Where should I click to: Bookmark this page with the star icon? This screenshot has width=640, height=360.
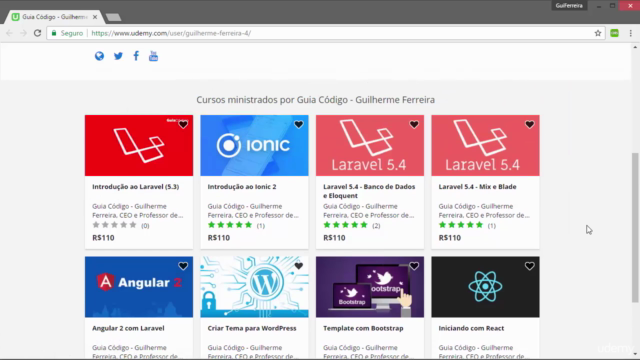pyautogui.click(x=598, y=33)
